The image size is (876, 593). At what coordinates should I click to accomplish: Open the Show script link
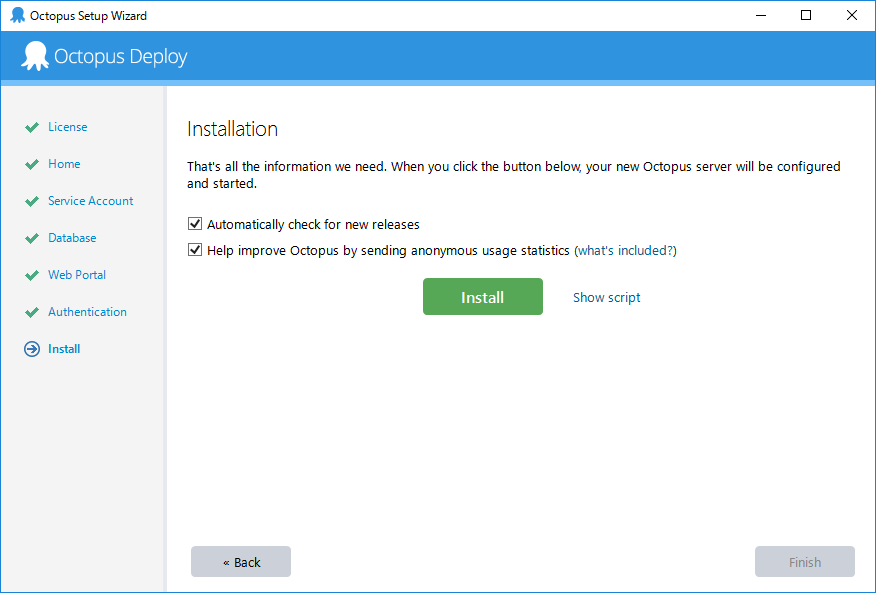point(607,297)
